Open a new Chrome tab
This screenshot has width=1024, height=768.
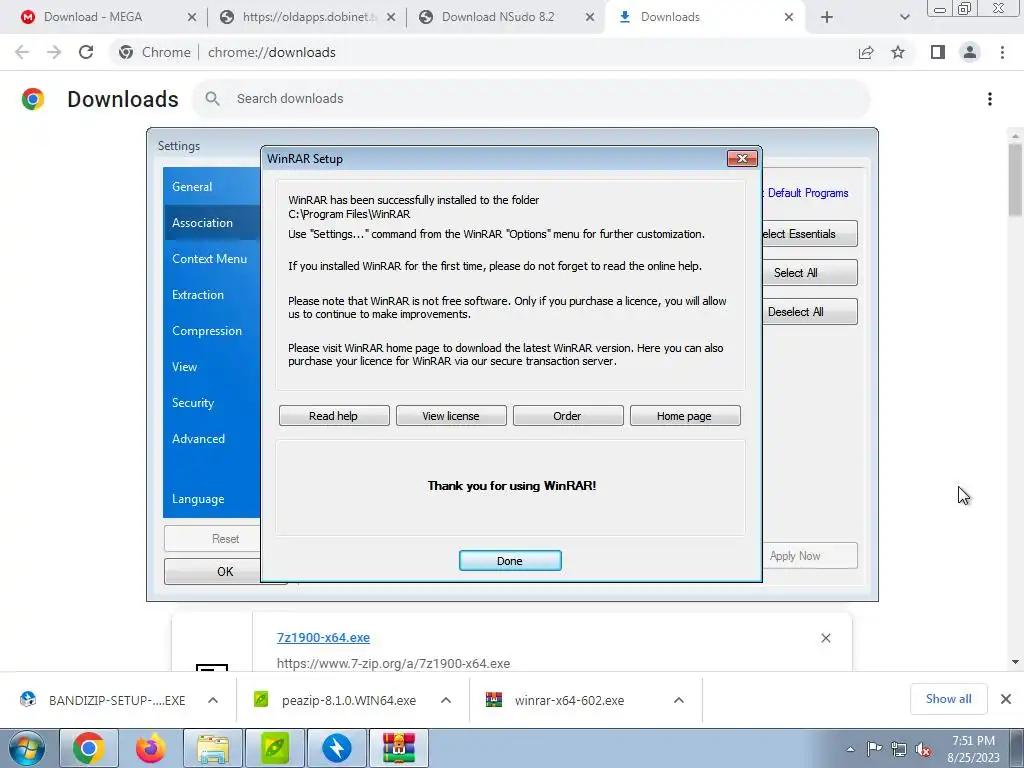[827, 17]
